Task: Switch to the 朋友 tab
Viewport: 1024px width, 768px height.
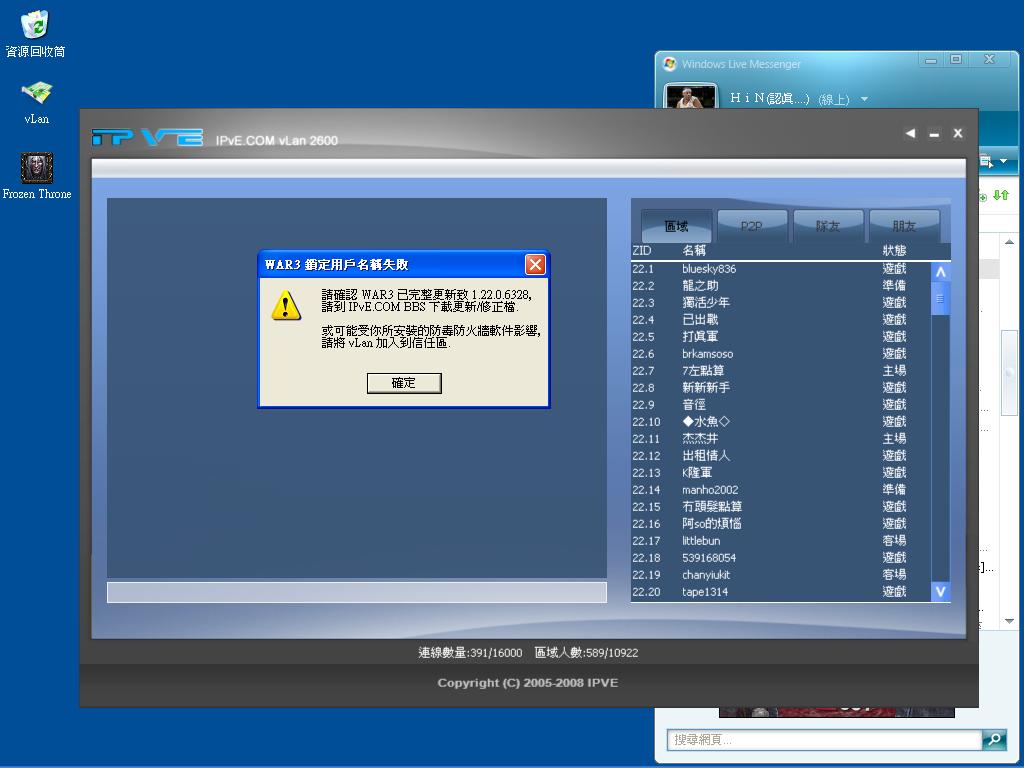Action: 904,226
